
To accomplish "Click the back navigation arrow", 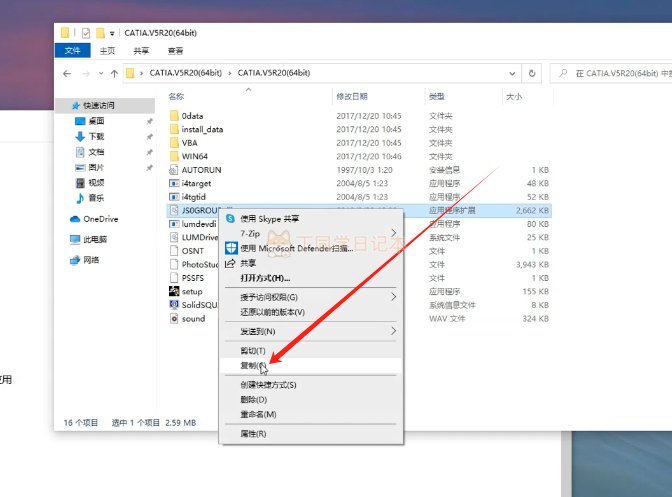I will click(67, 74).
